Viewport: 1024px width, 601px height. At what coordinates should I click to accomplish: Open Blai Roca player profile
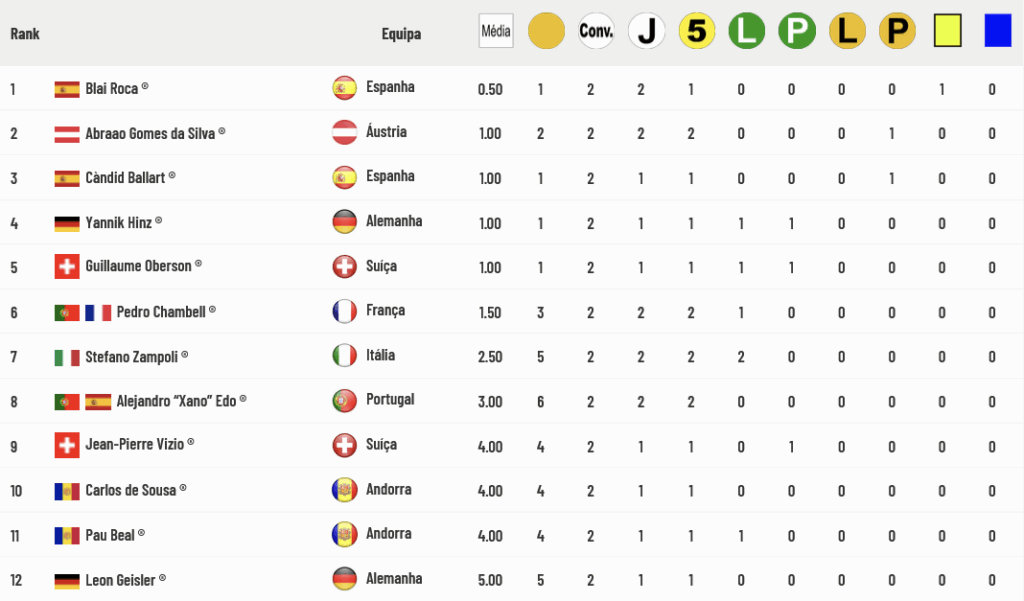pos(112,88)
